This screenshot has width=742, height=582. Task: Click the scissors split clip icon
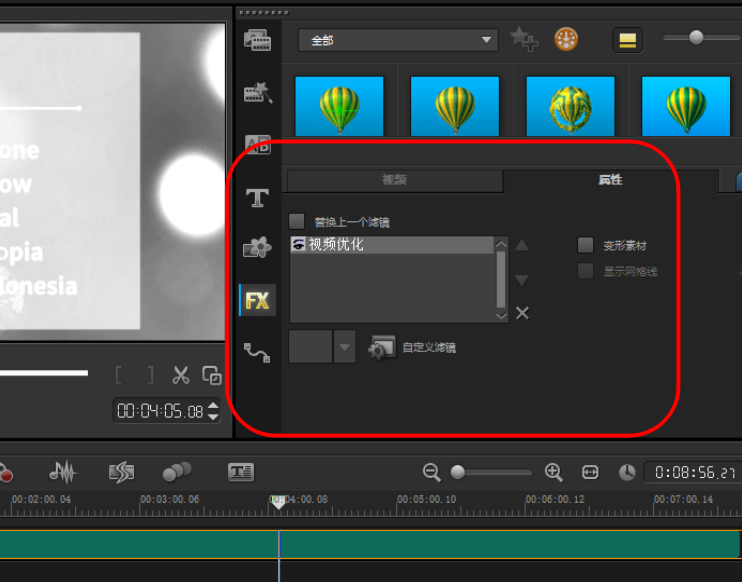180,375
